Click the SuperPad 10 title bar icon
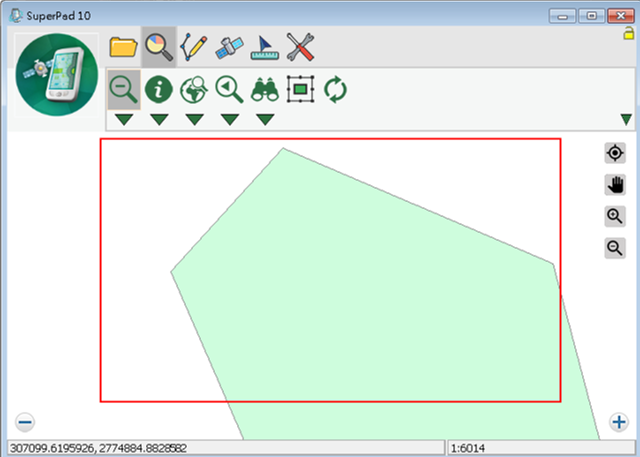Screen dimensions: 640x457 (x=16, y=16)
